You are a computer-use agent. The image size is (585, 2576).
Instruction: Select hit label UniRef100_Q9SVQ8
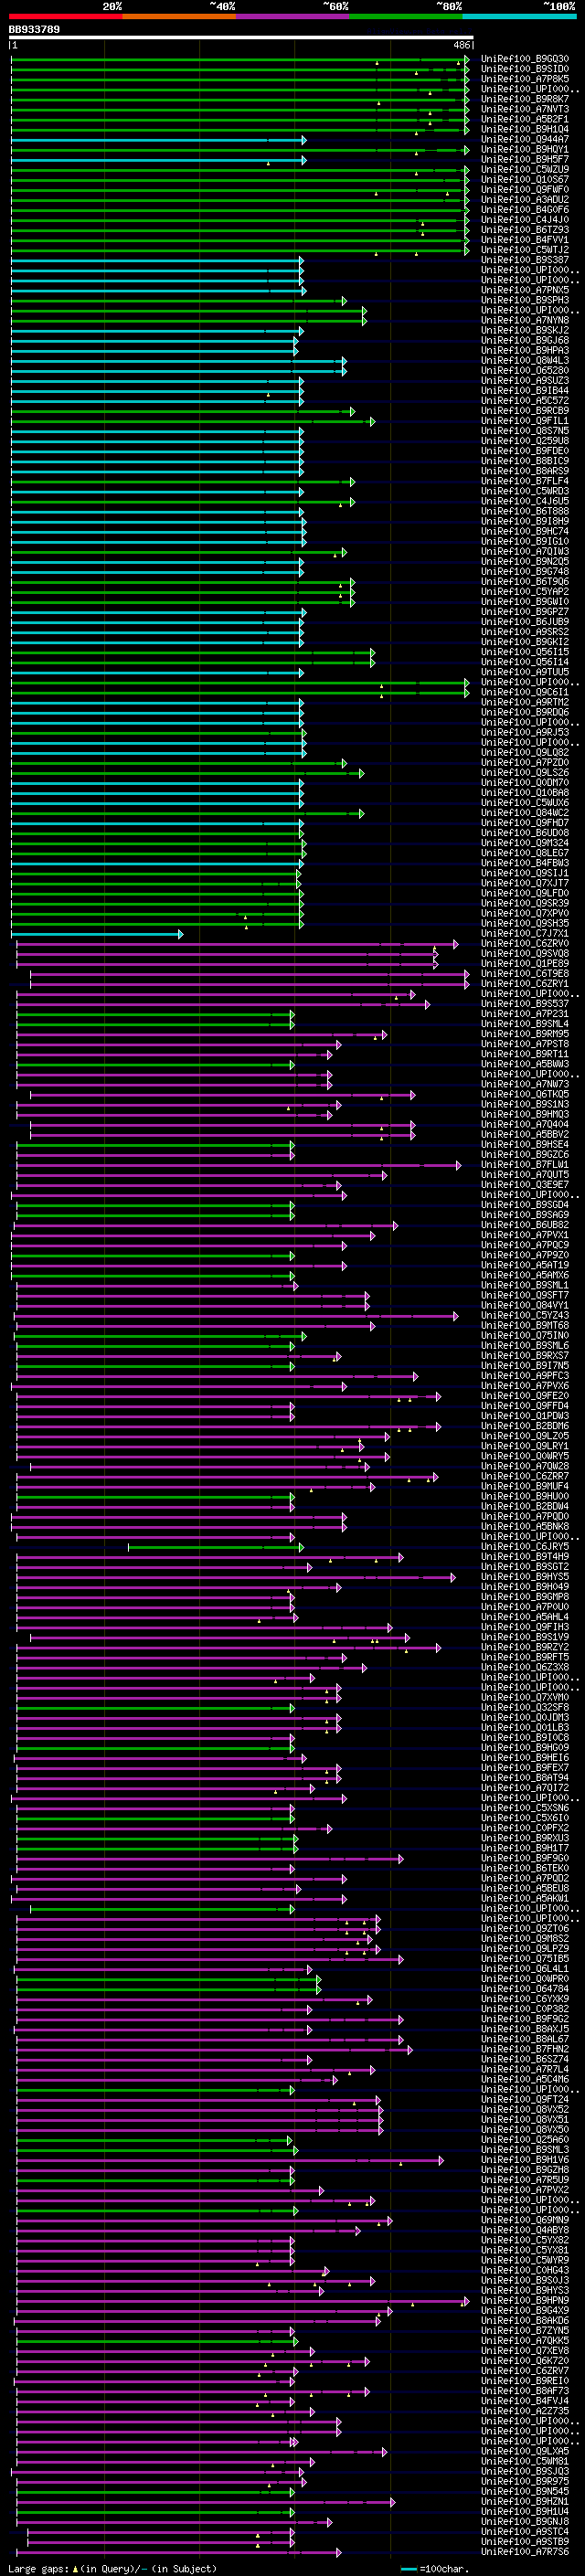[525, 953]
